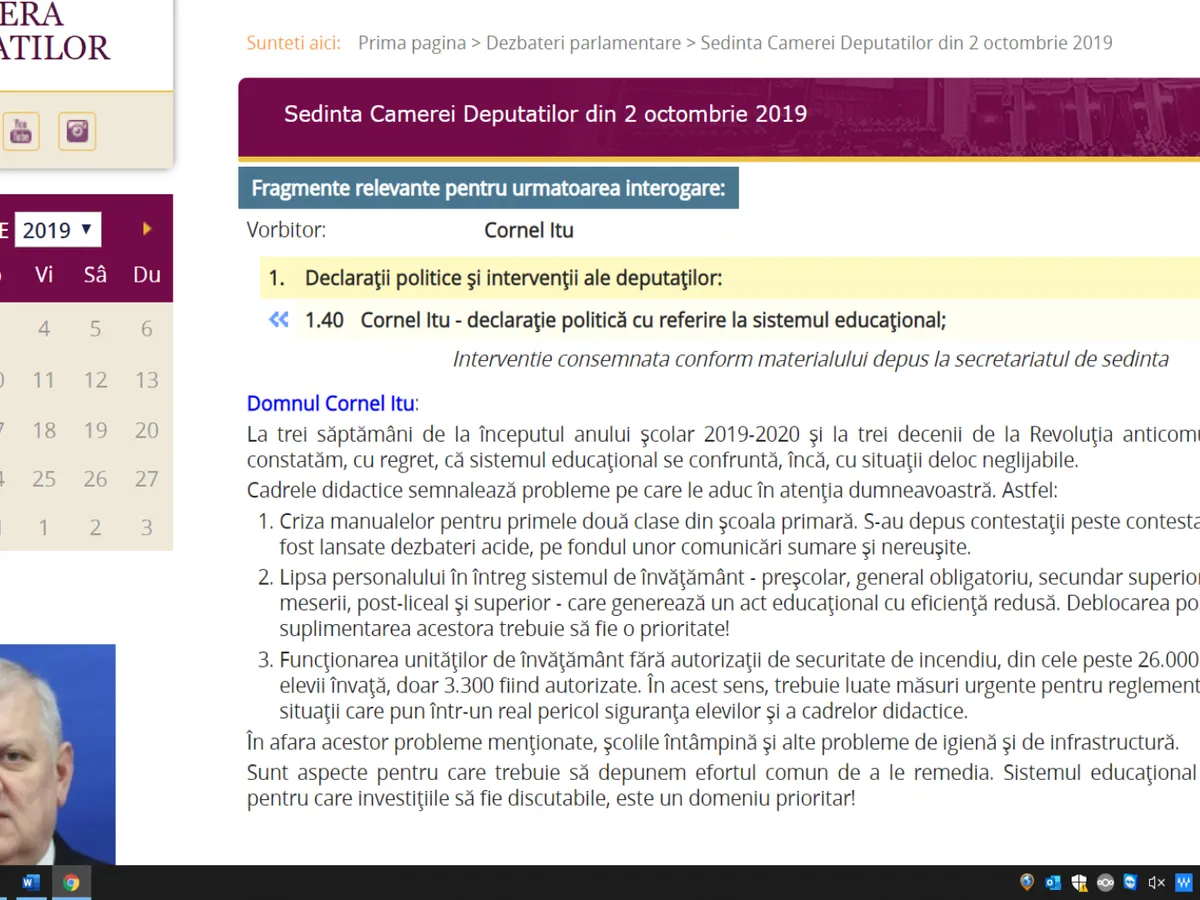Select calendar day 25
The height and width of the screenshot is (900, 1200).
tap(44, 479)
